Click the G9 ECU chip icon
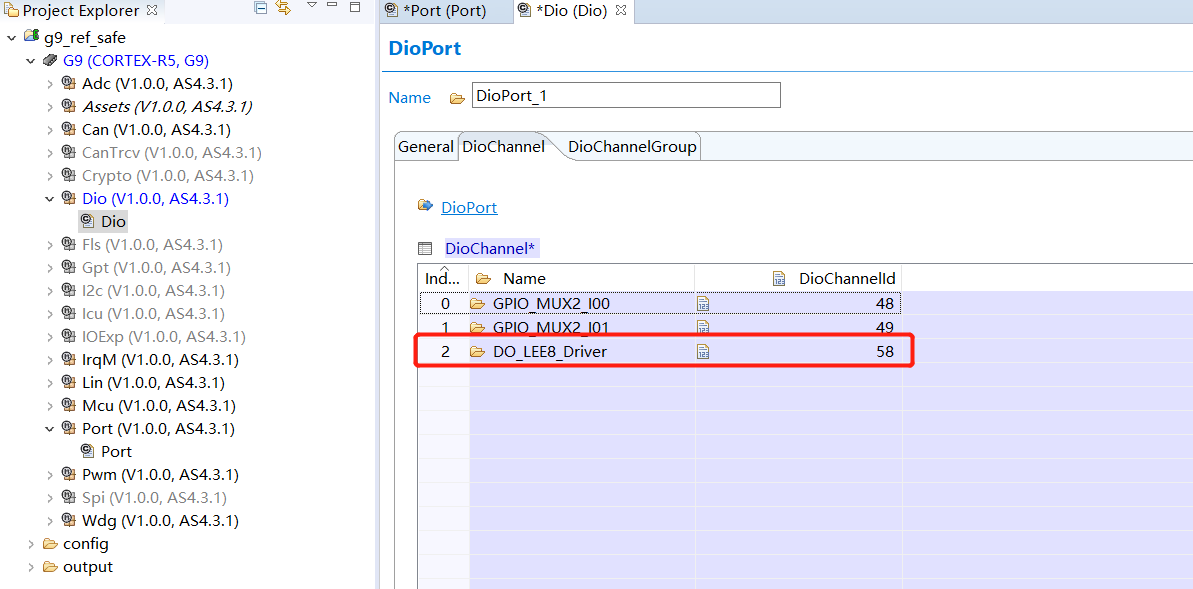Screen dimensions: 1193x589 pos(50,60)
